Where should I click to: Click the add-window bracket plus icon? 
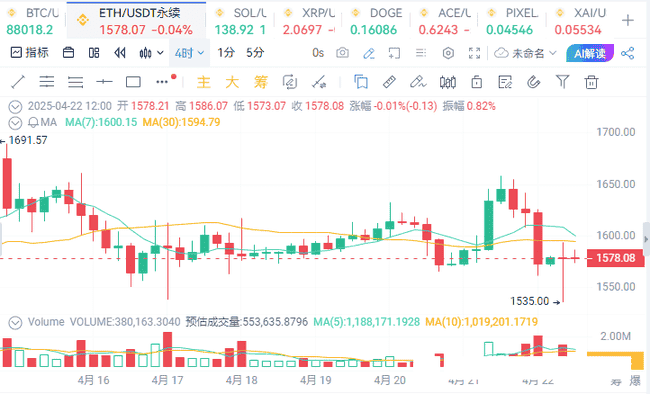tap(394, 53)
